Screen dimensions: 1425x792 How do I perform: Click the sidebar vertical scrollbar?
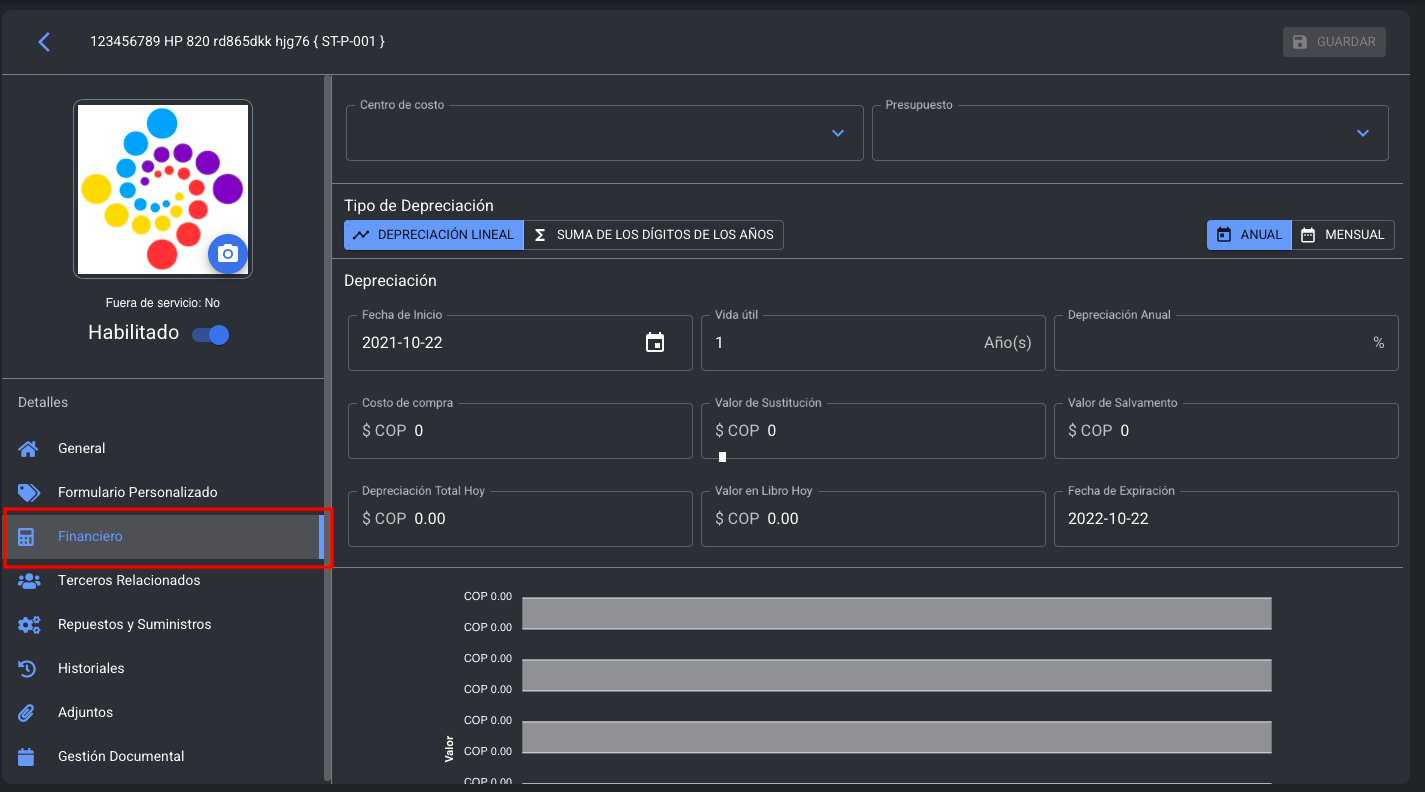(328, 430)
